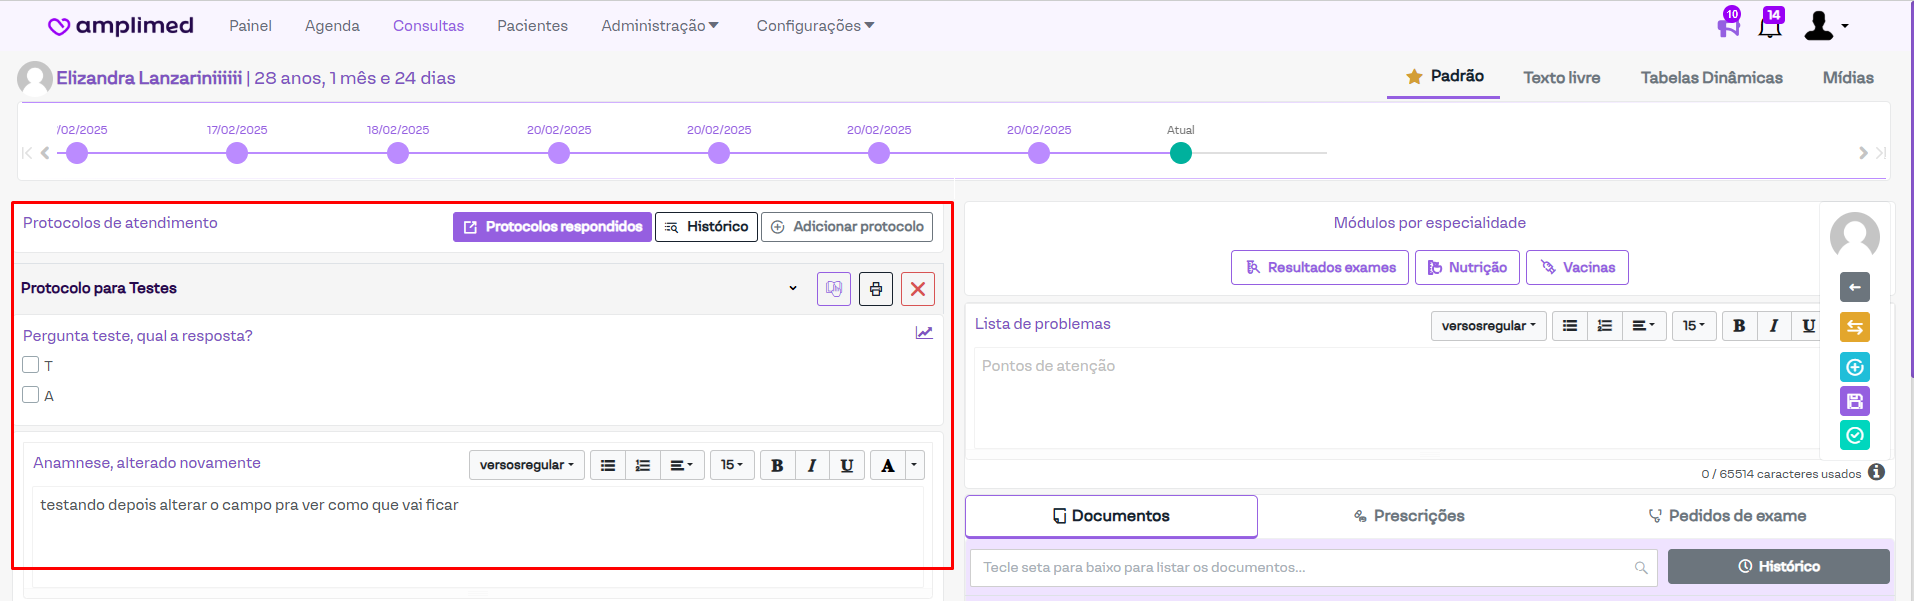Click the gray back arrow sidebar icon
Viewport: 1914px width, 601px height.
point(1854,287)
